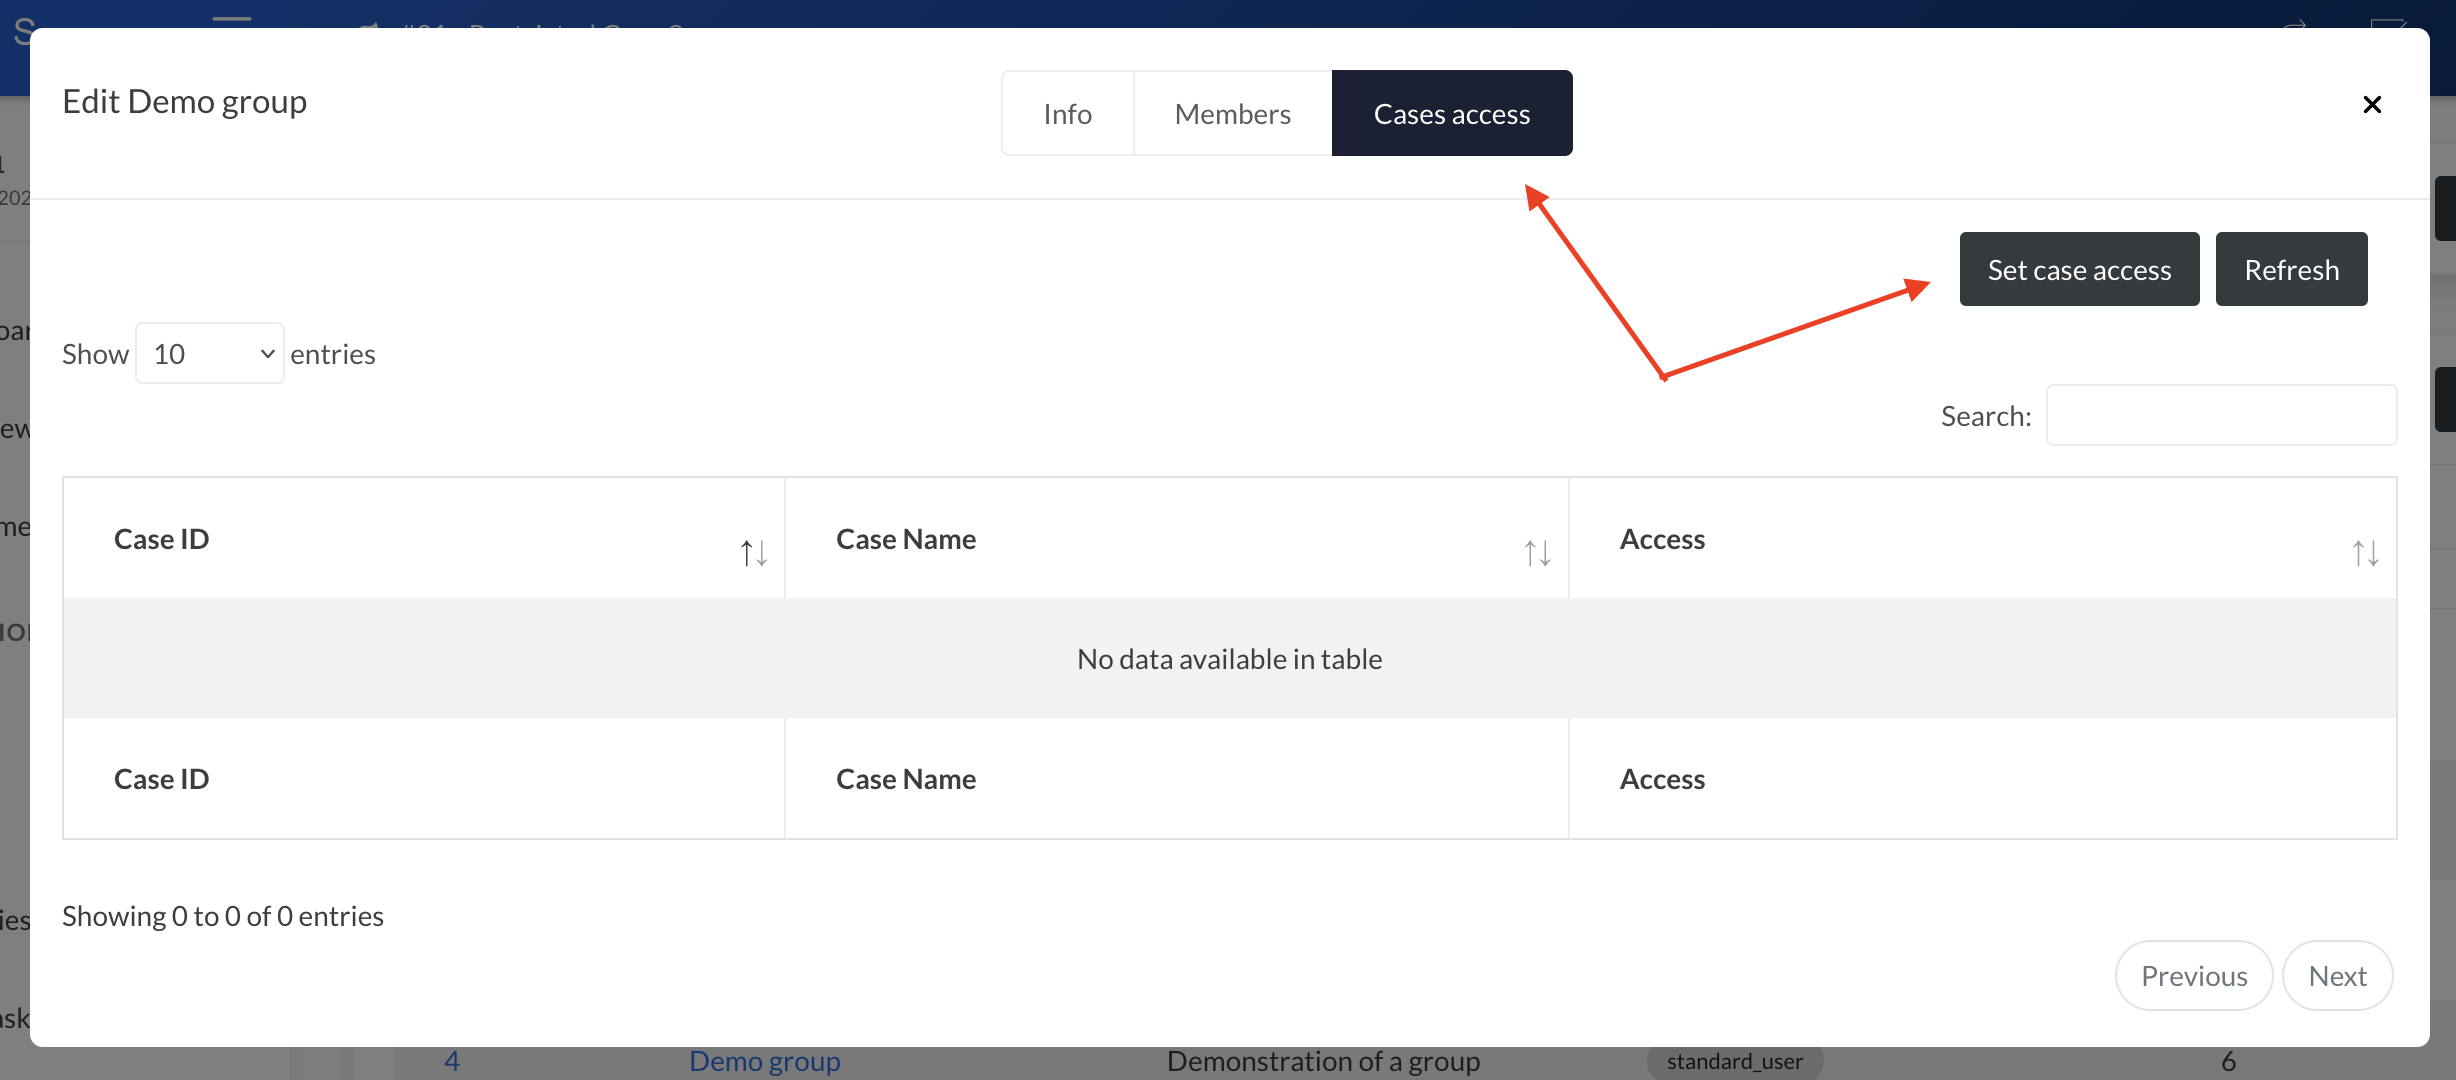Expand the entries per page dropdown
This screenshot has height=1080, width=2456.
click(210, 352)
